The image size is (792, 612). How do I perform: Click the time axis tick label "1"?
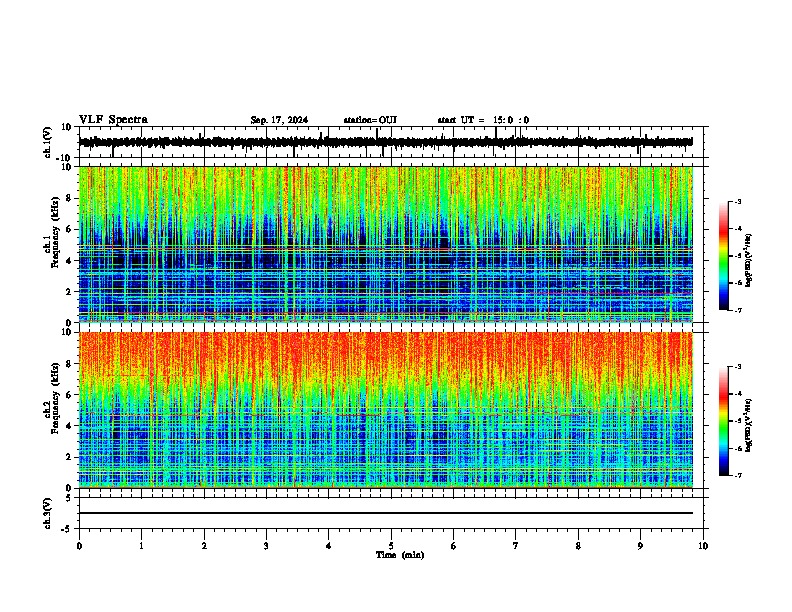(x=141, y=546)
